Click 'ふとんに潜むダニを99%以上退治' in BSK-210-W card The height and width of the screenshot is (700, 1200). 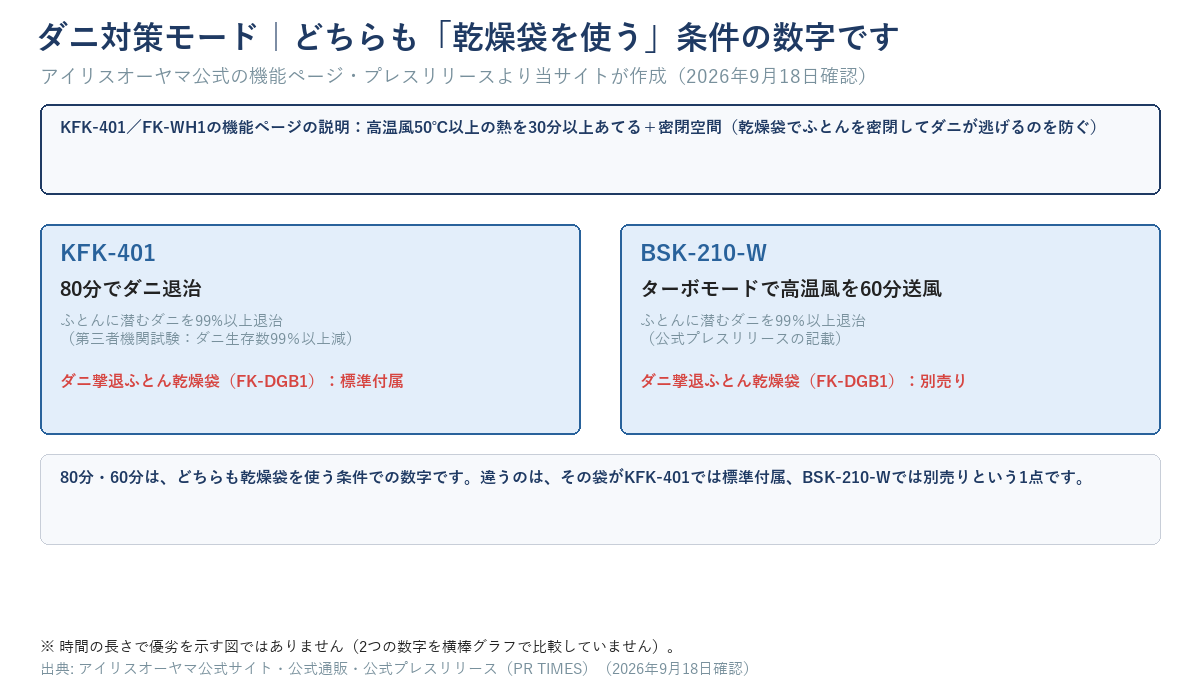(752, 320)
